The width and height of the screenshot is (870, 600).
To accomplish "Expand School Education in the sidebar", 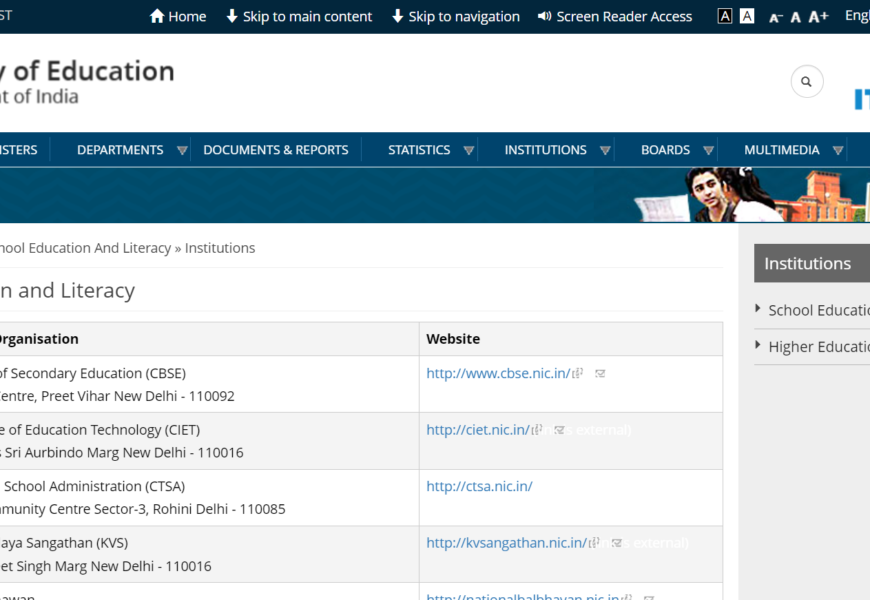I will [758, 309].
